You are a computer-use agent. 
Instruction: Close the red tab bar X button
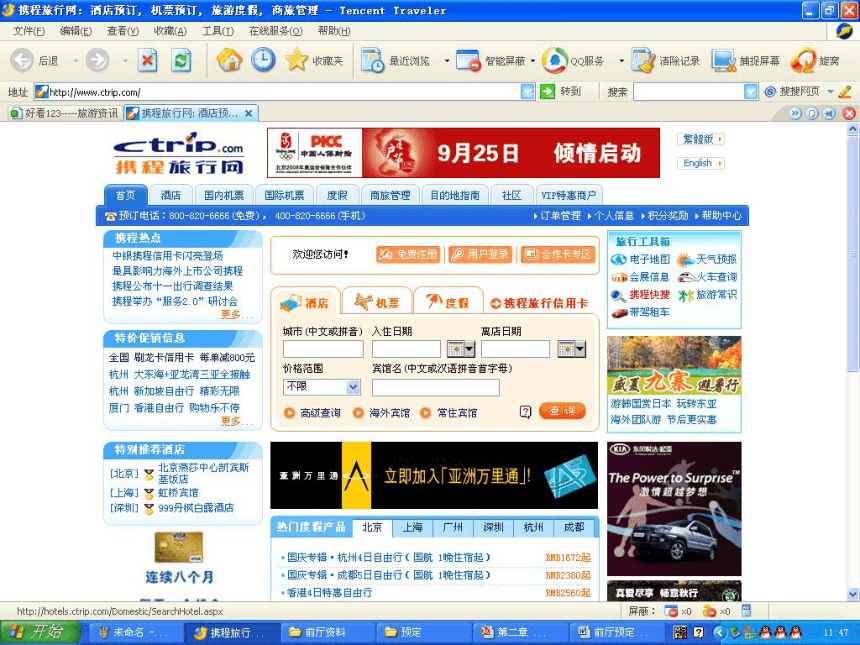point(849,114)
